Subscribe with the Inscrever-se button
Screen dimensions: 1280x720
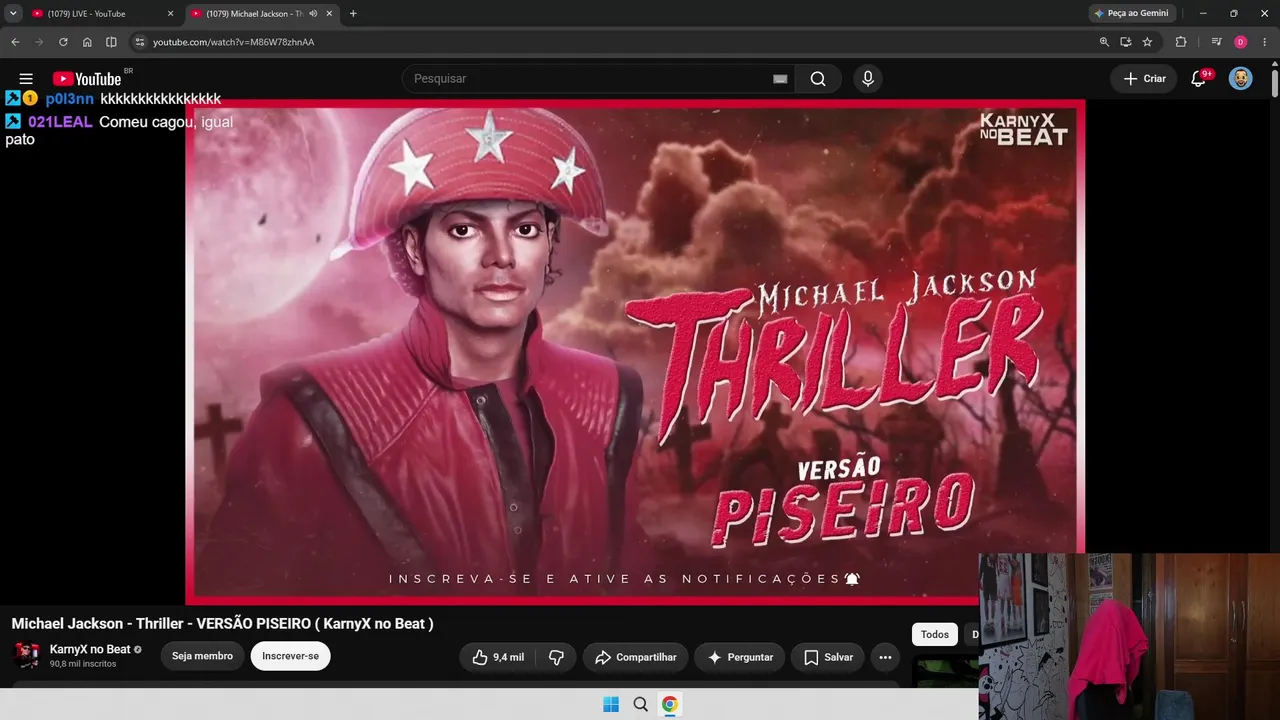[290, 656]
